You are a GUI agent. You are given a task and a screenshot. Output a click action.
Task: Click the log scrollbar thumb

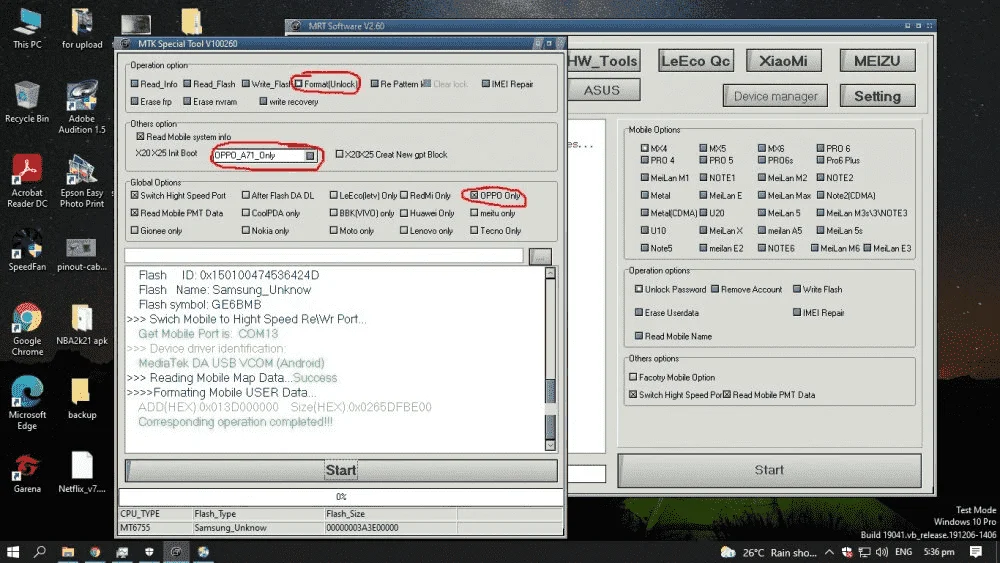pos(550,408)
